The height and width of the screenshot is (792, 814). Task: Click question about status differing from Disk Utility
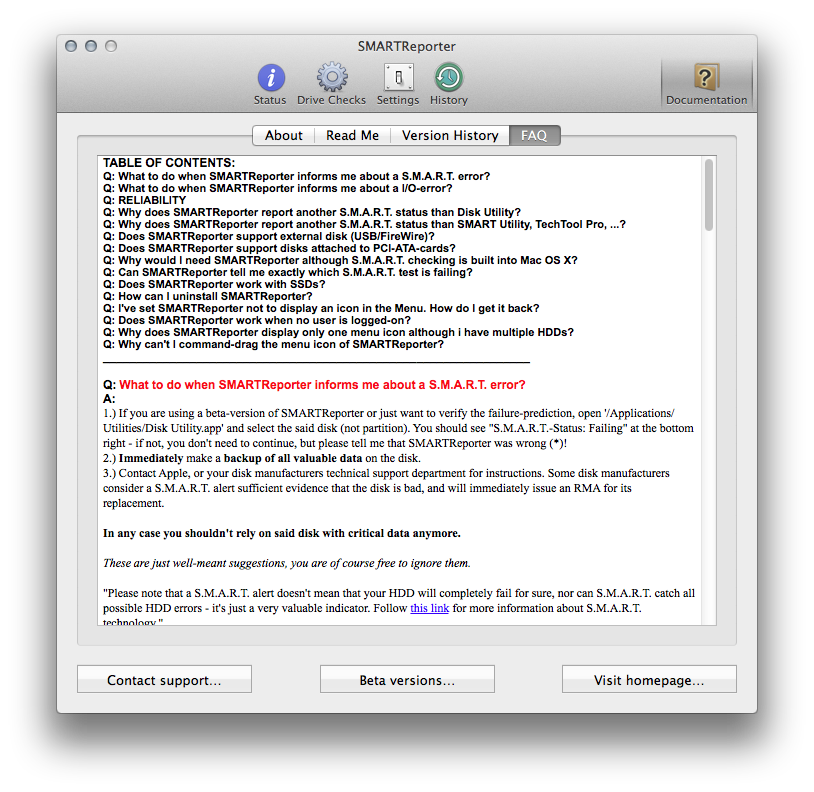pyautogui.click(x=311, y=212)
